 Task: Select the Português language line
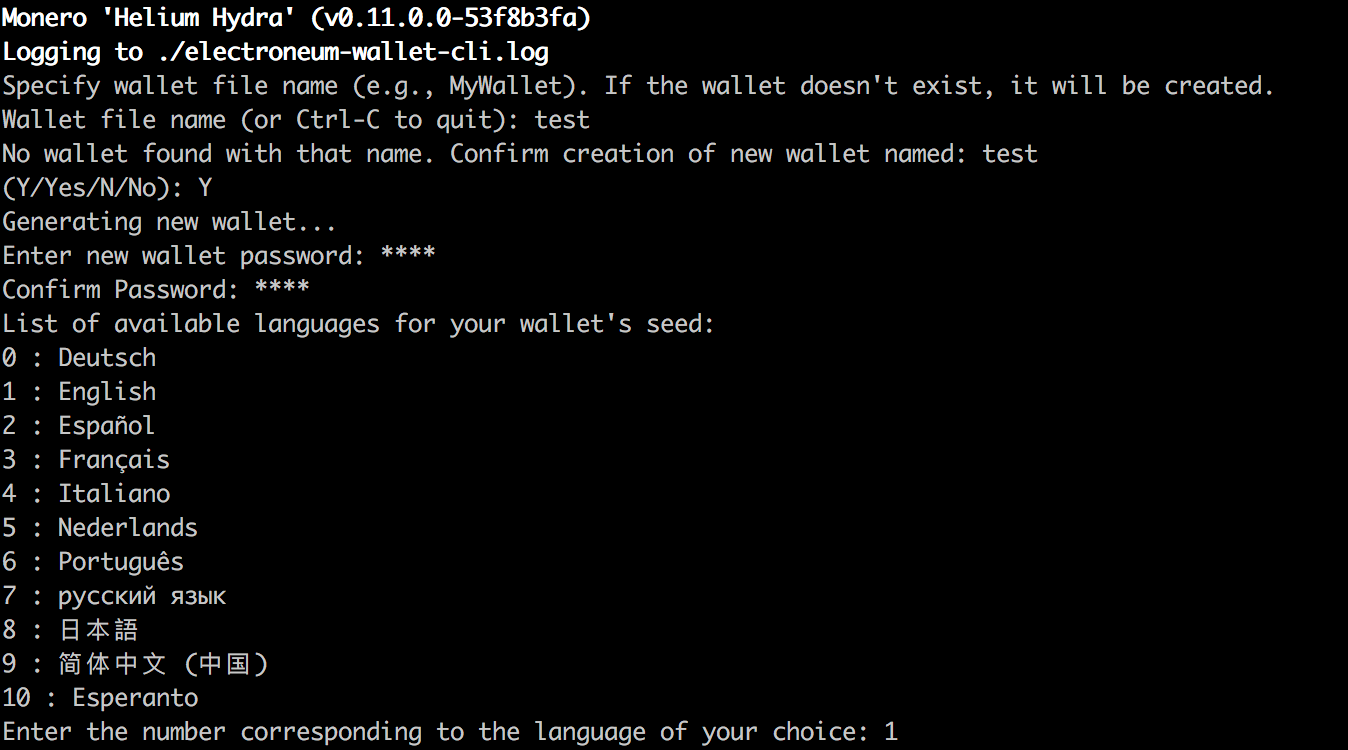pos(93,562)
